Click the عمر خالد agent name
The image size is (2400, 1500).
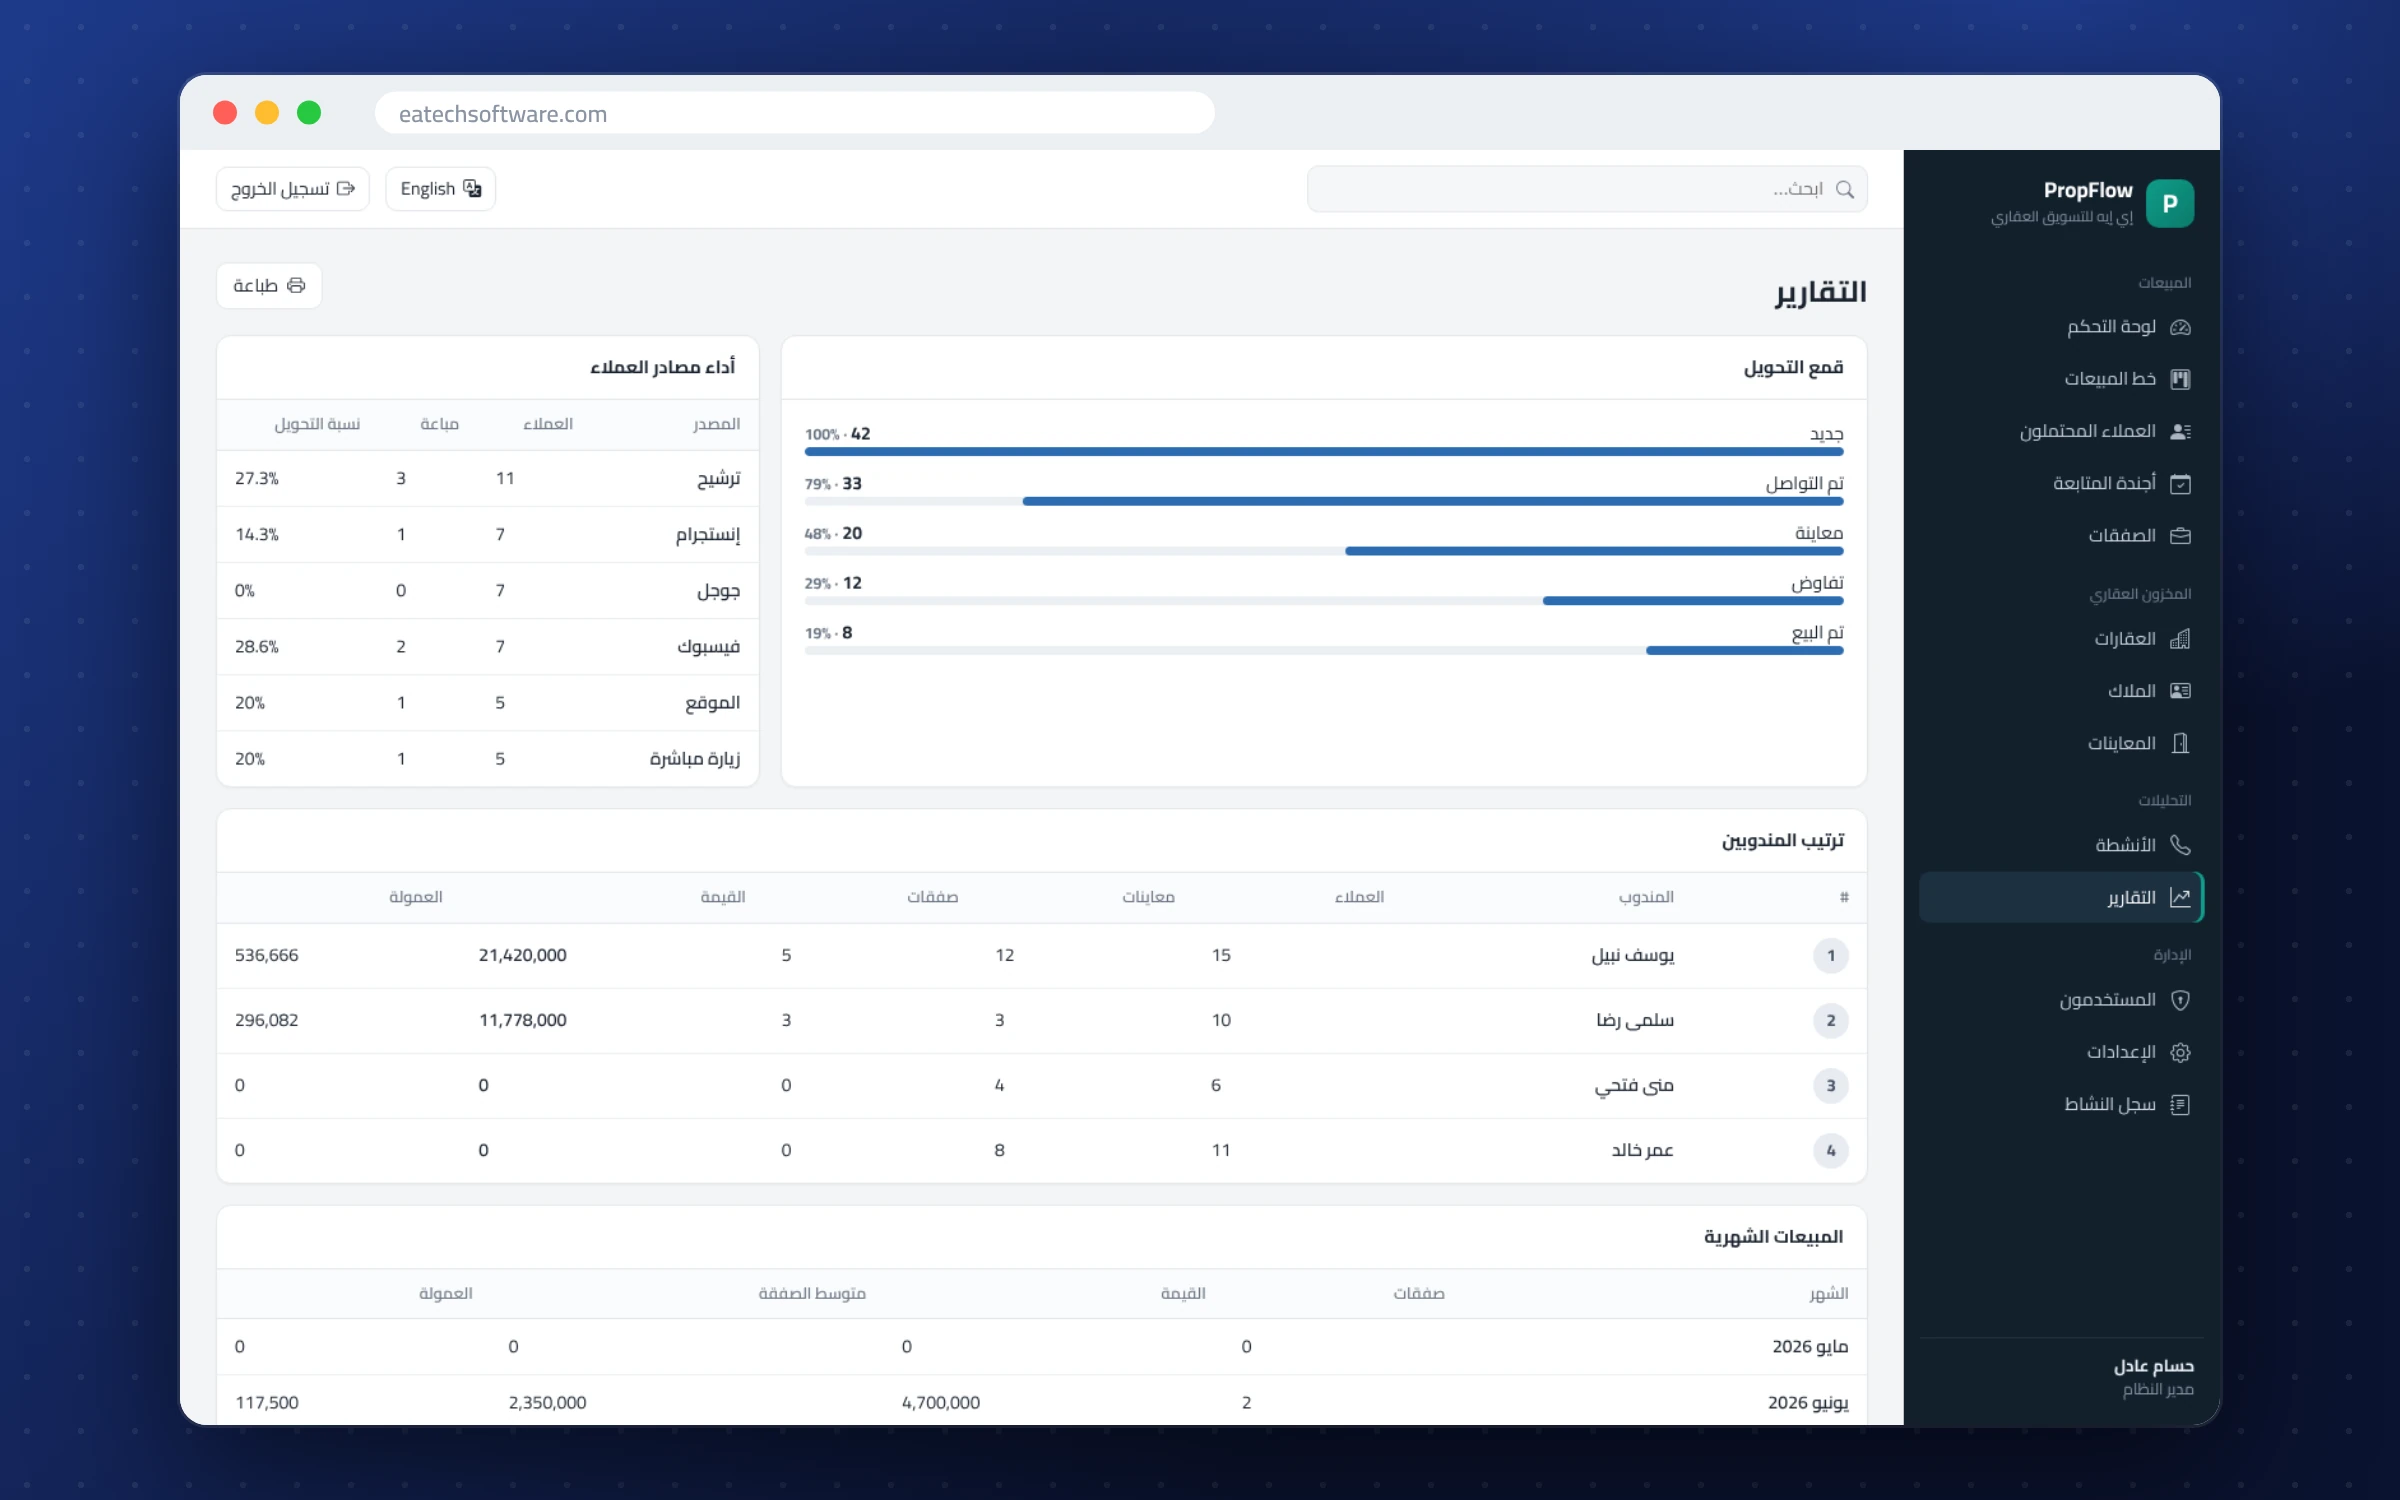(1642, 1151)
